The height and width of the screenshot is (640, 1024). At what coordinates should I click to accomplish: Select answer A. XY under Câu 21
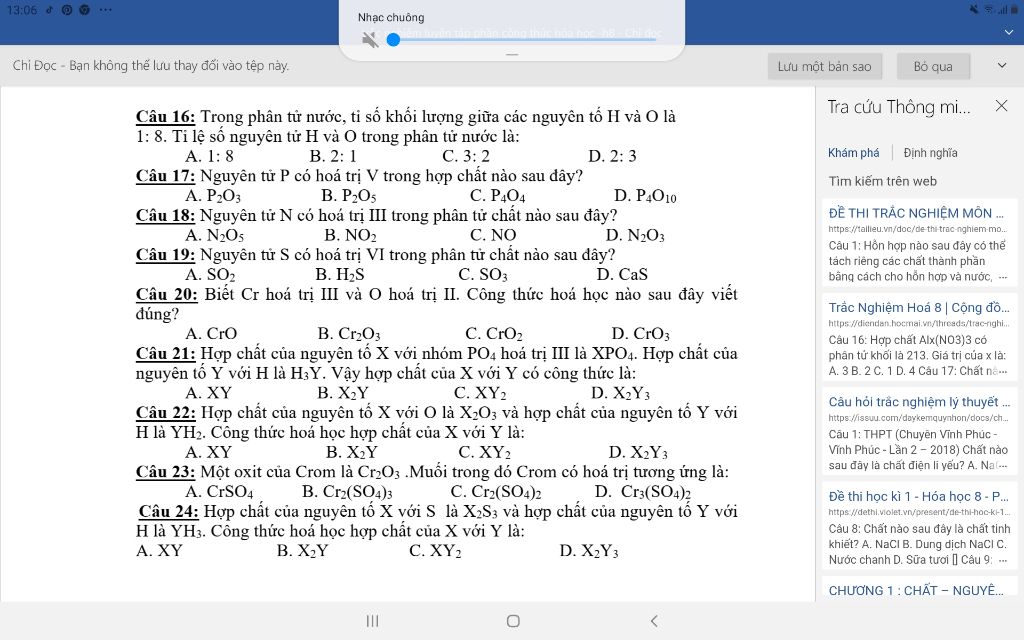pyautogui.click(x=208, y=393)
